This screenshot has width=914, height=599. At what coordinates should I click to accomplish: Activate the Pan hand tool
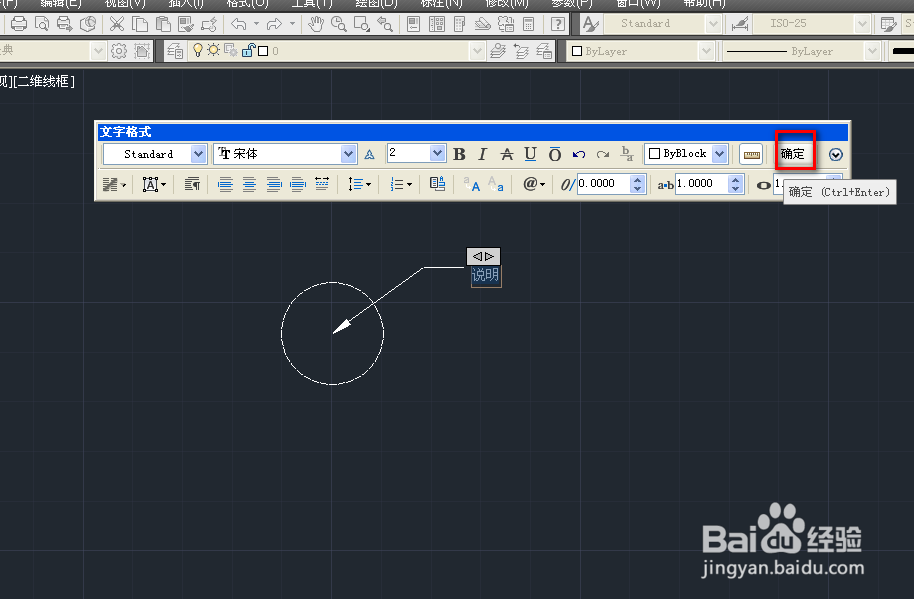(315, 24)
